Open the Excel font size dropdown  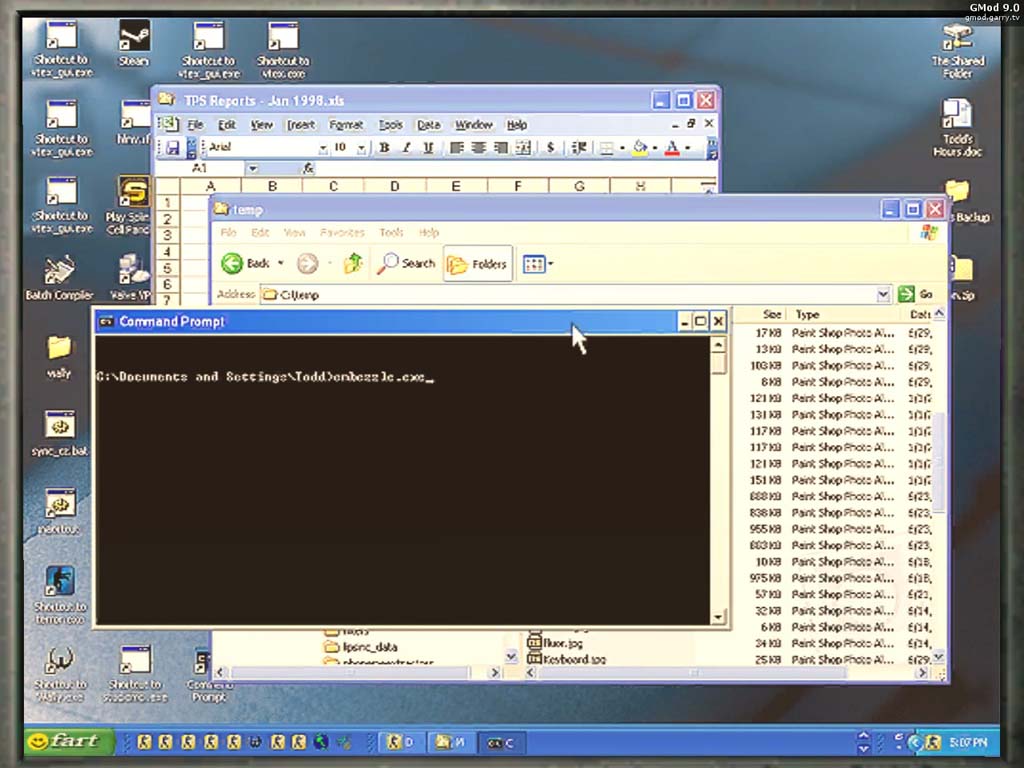[x=361, y=149]
